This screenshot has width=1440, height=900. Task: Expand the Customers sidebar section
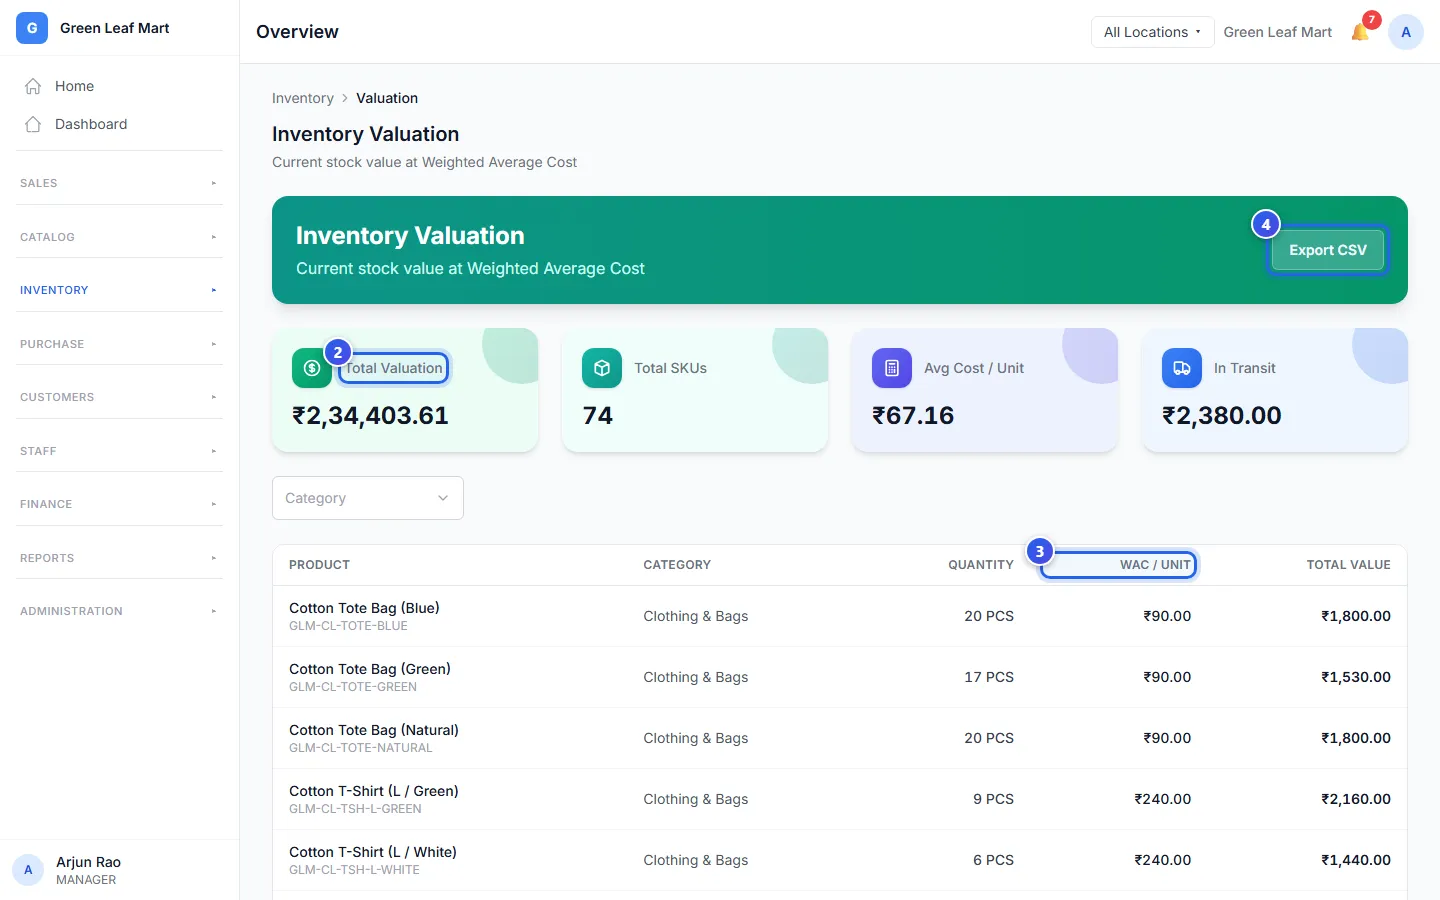[119, 397]
